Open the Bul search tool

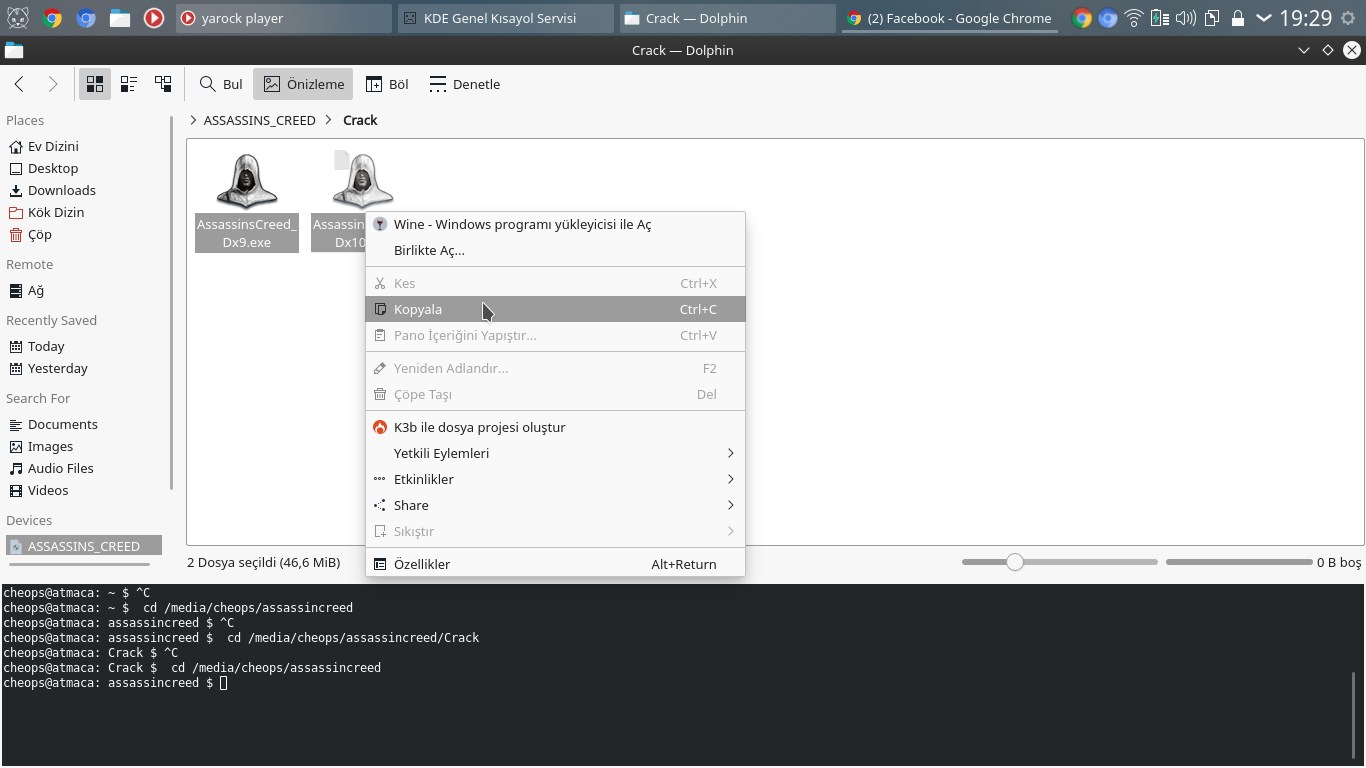click(x=221, y=84)
